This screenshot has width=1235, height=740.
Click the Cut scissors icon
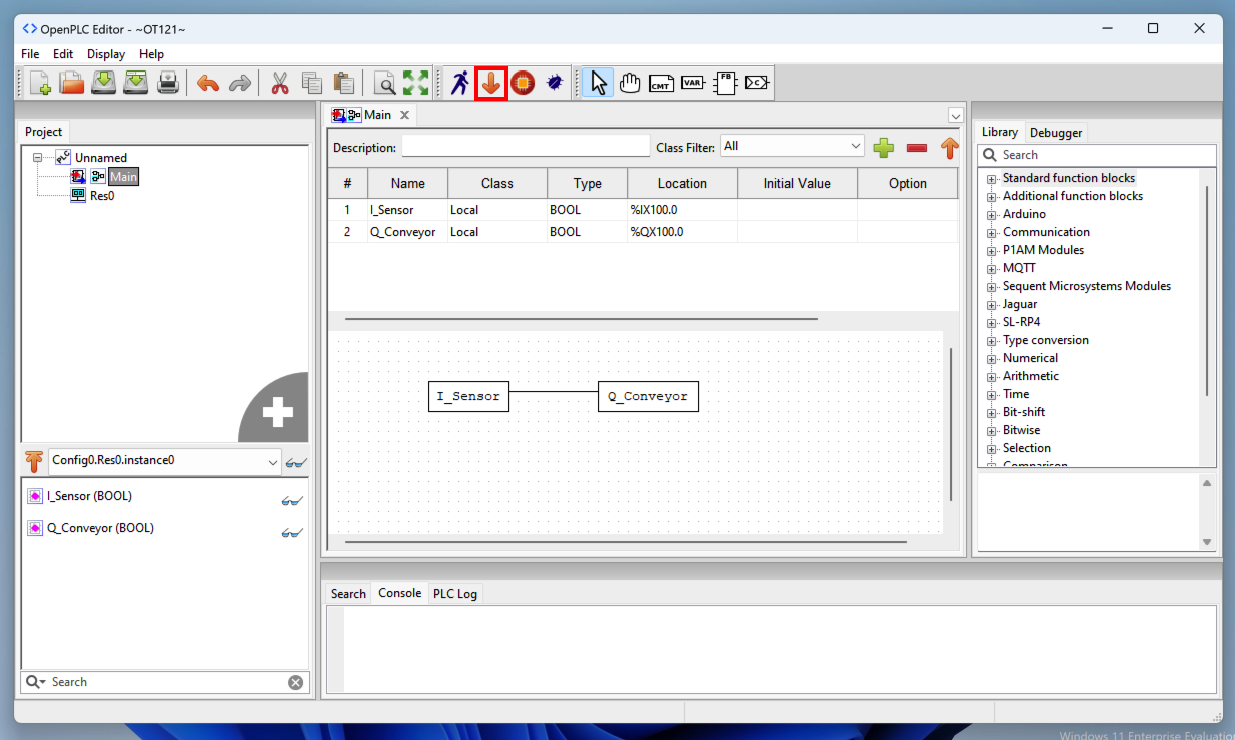click(x=279, y=83)
